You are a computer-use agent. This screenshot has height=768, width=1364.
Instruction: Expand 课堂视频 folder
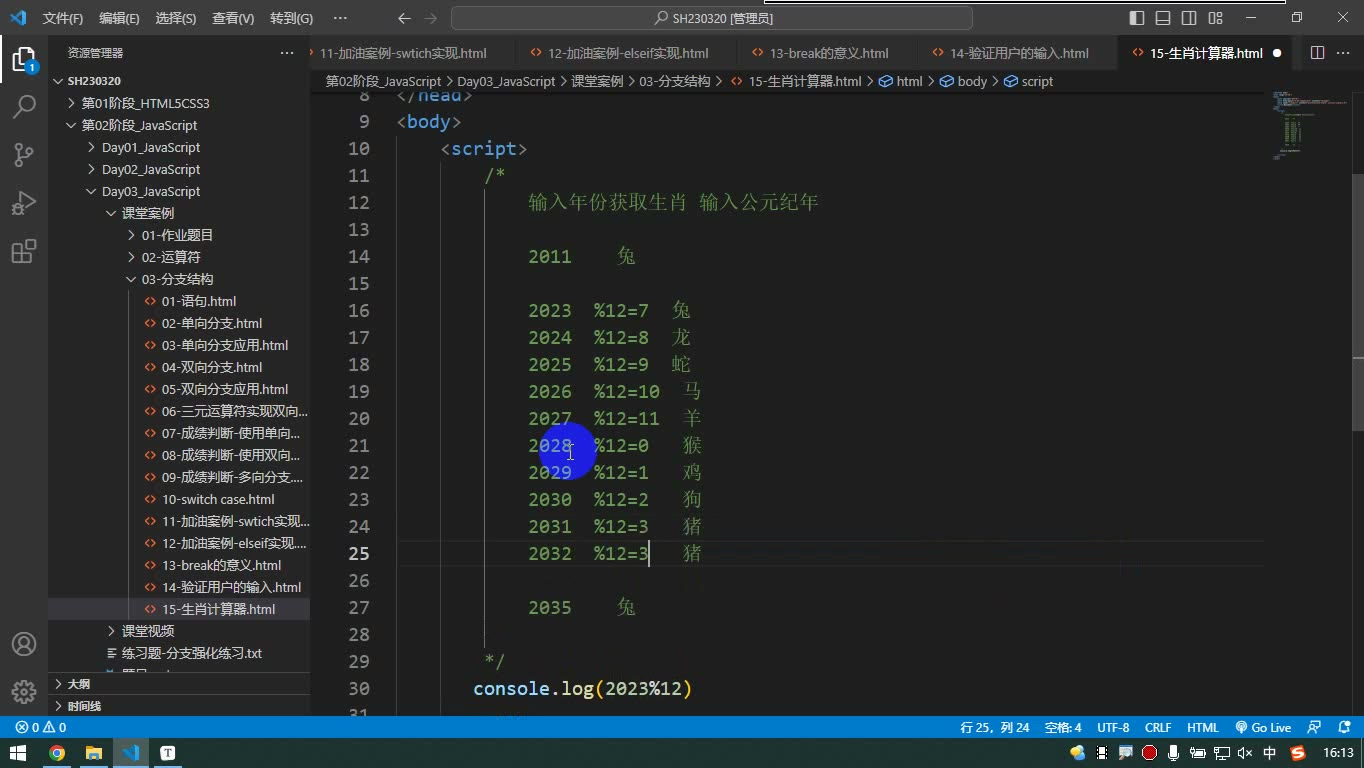coord(148,631)
